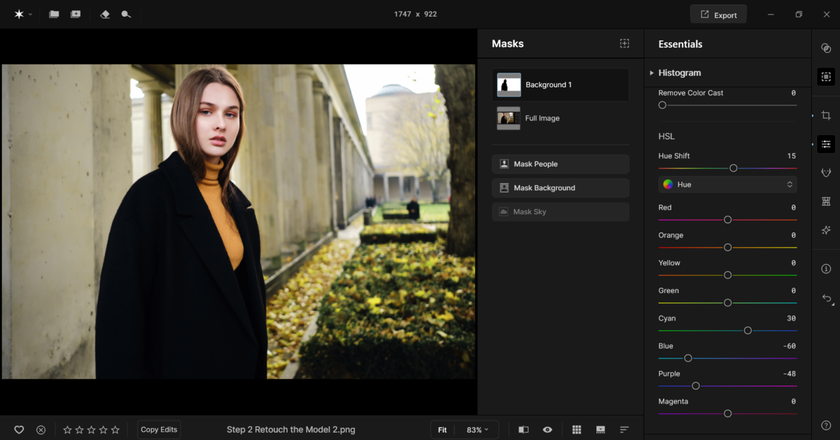Open the adjustments sliders panel icon
Viewport: 840px width, 440px height.
826,144
